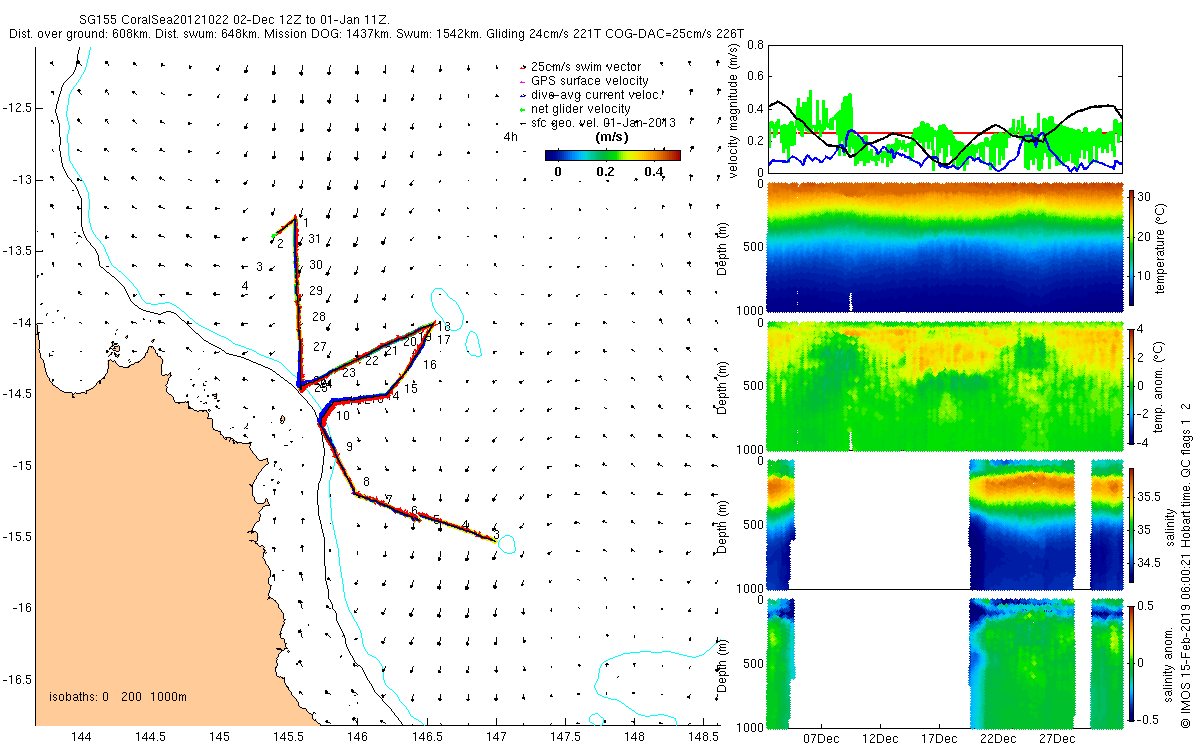Click waypoint number 29 on the glider track
This screenshot has width=1200, height=750.
click(x=316, y=291)
